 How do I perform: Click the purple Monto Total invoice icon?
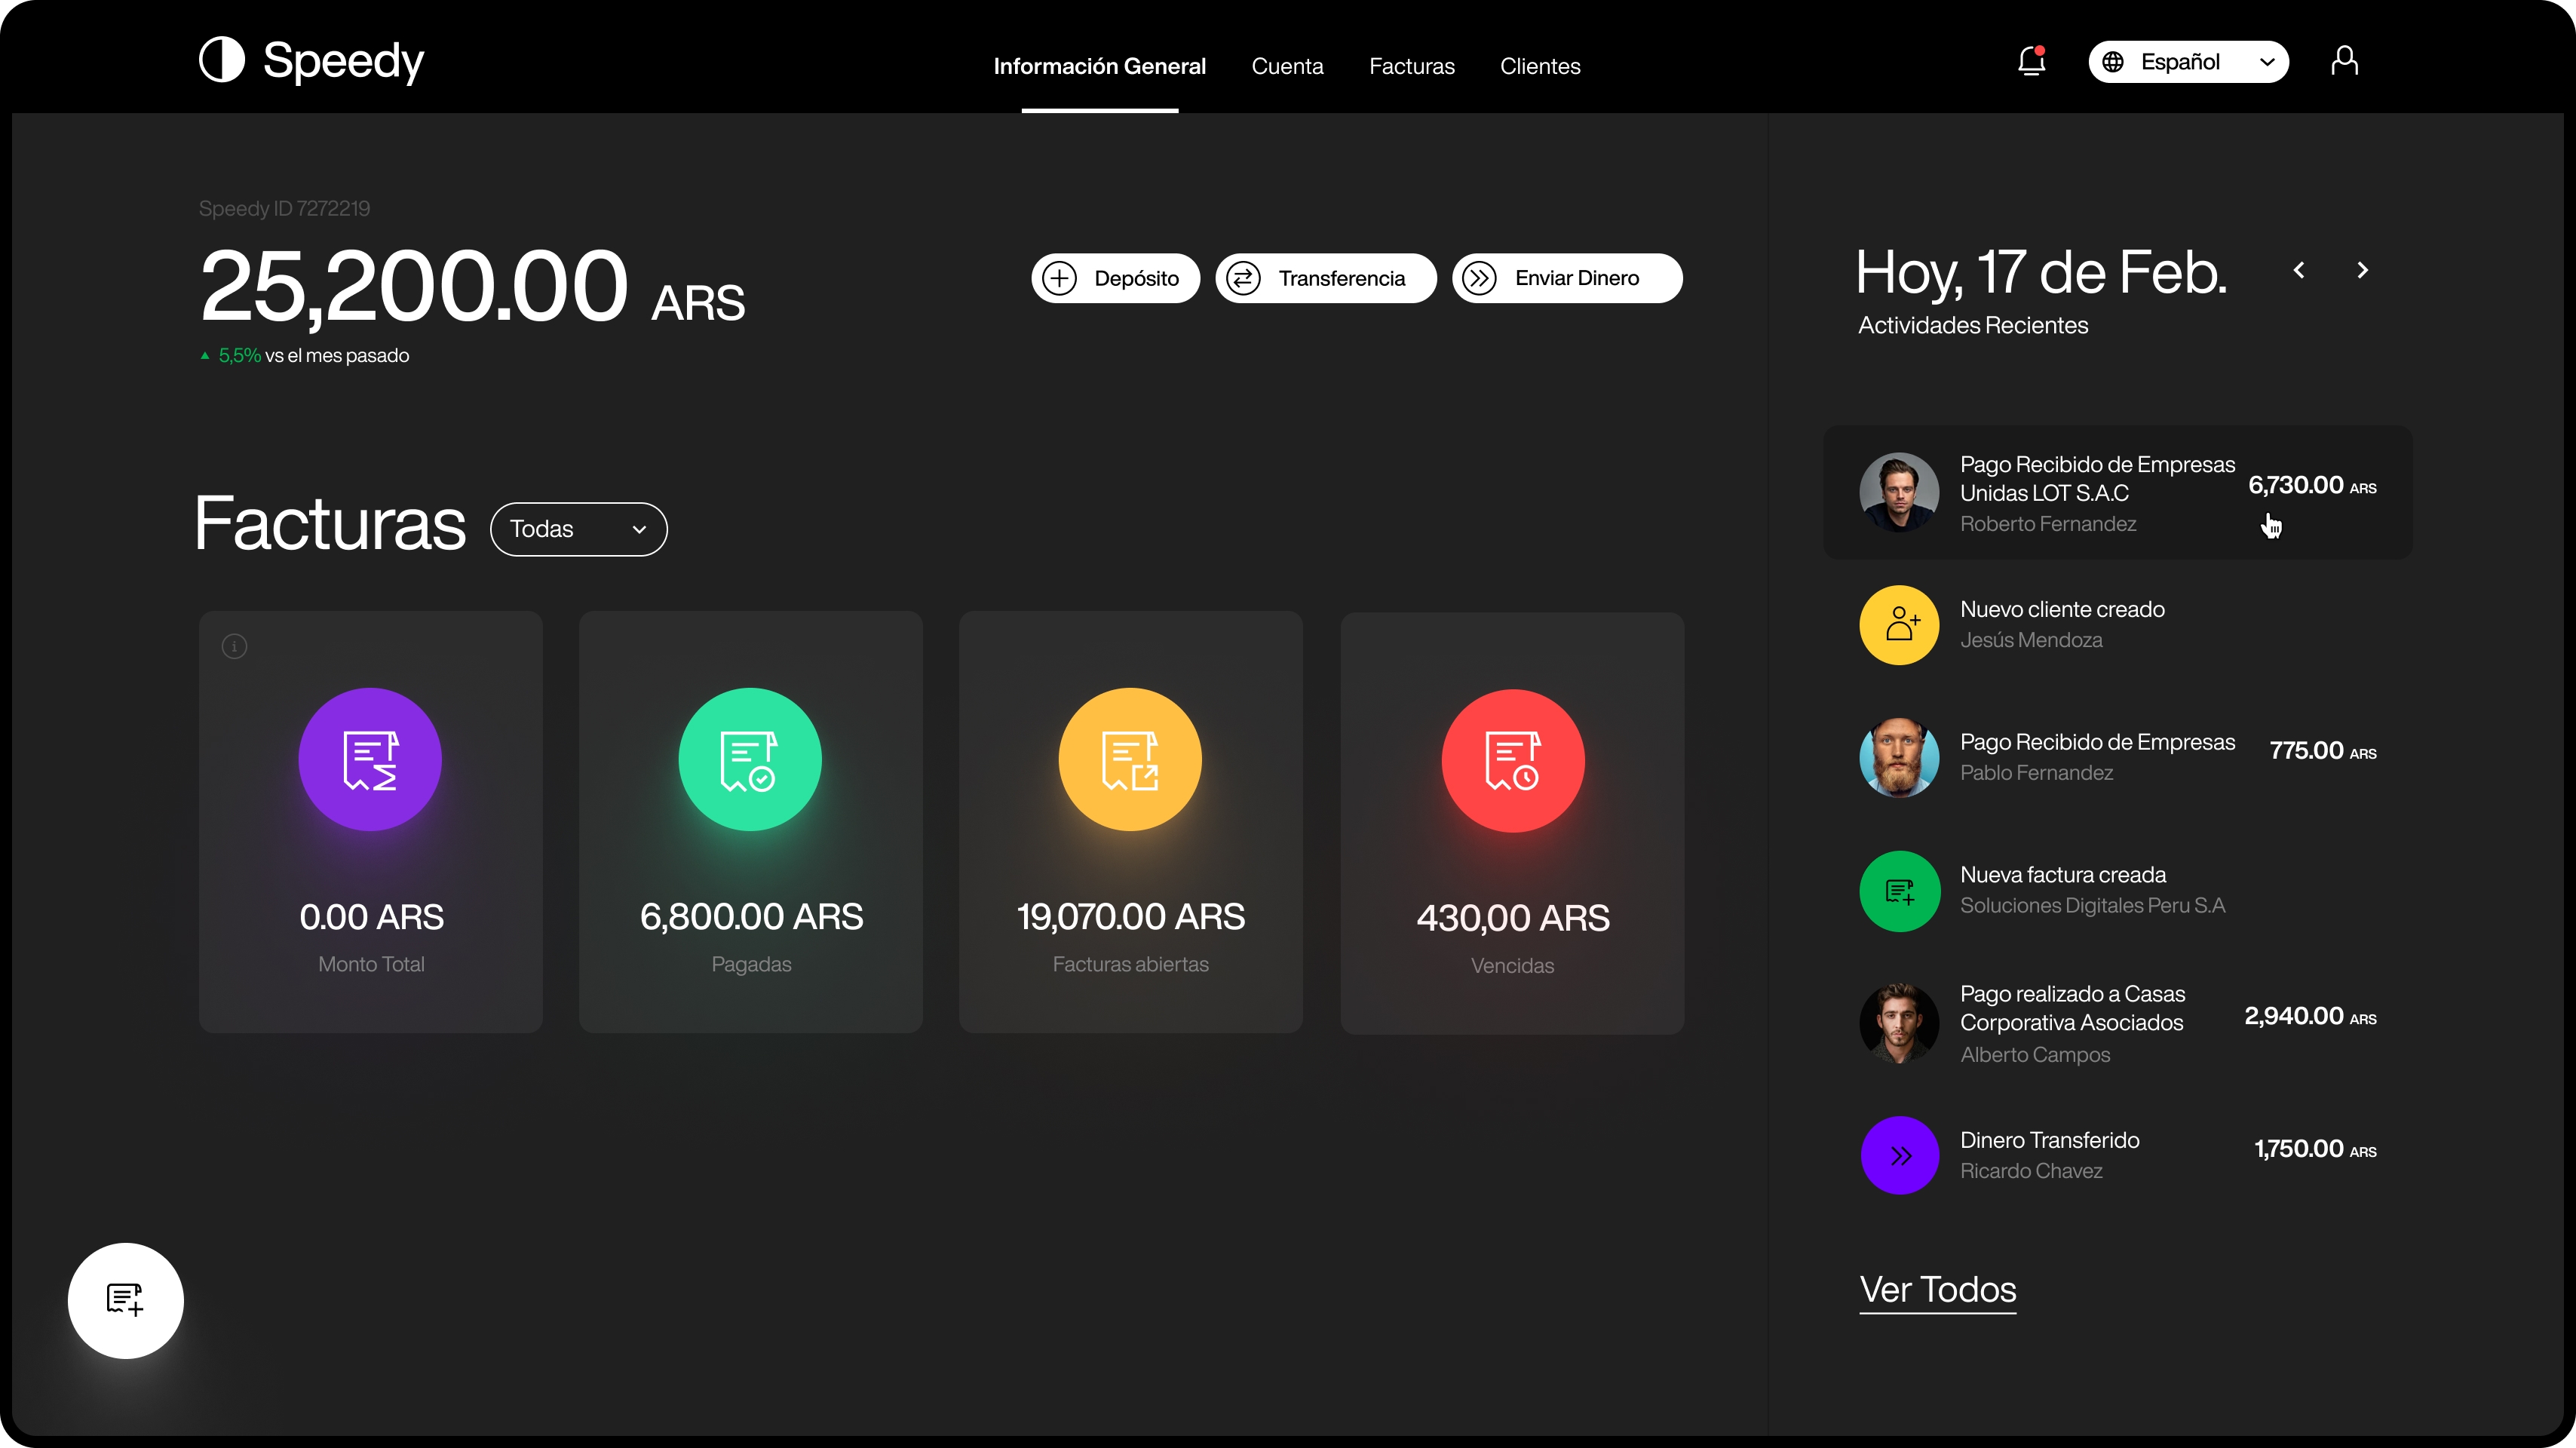pyautogui.click(x=370, y=759)
